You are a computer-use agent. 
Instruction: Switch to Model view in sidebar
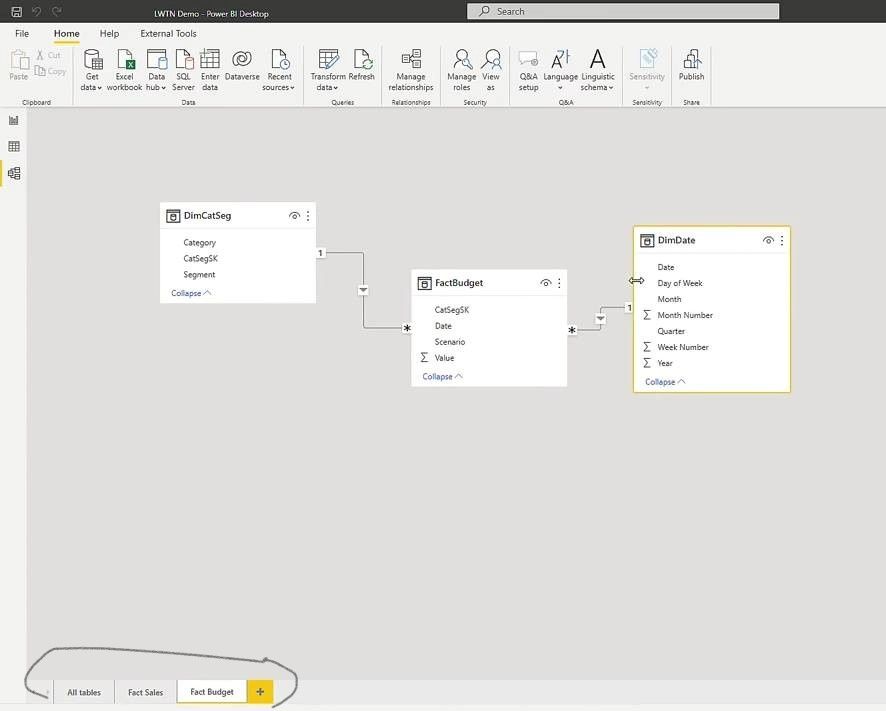tap(14, 173)
